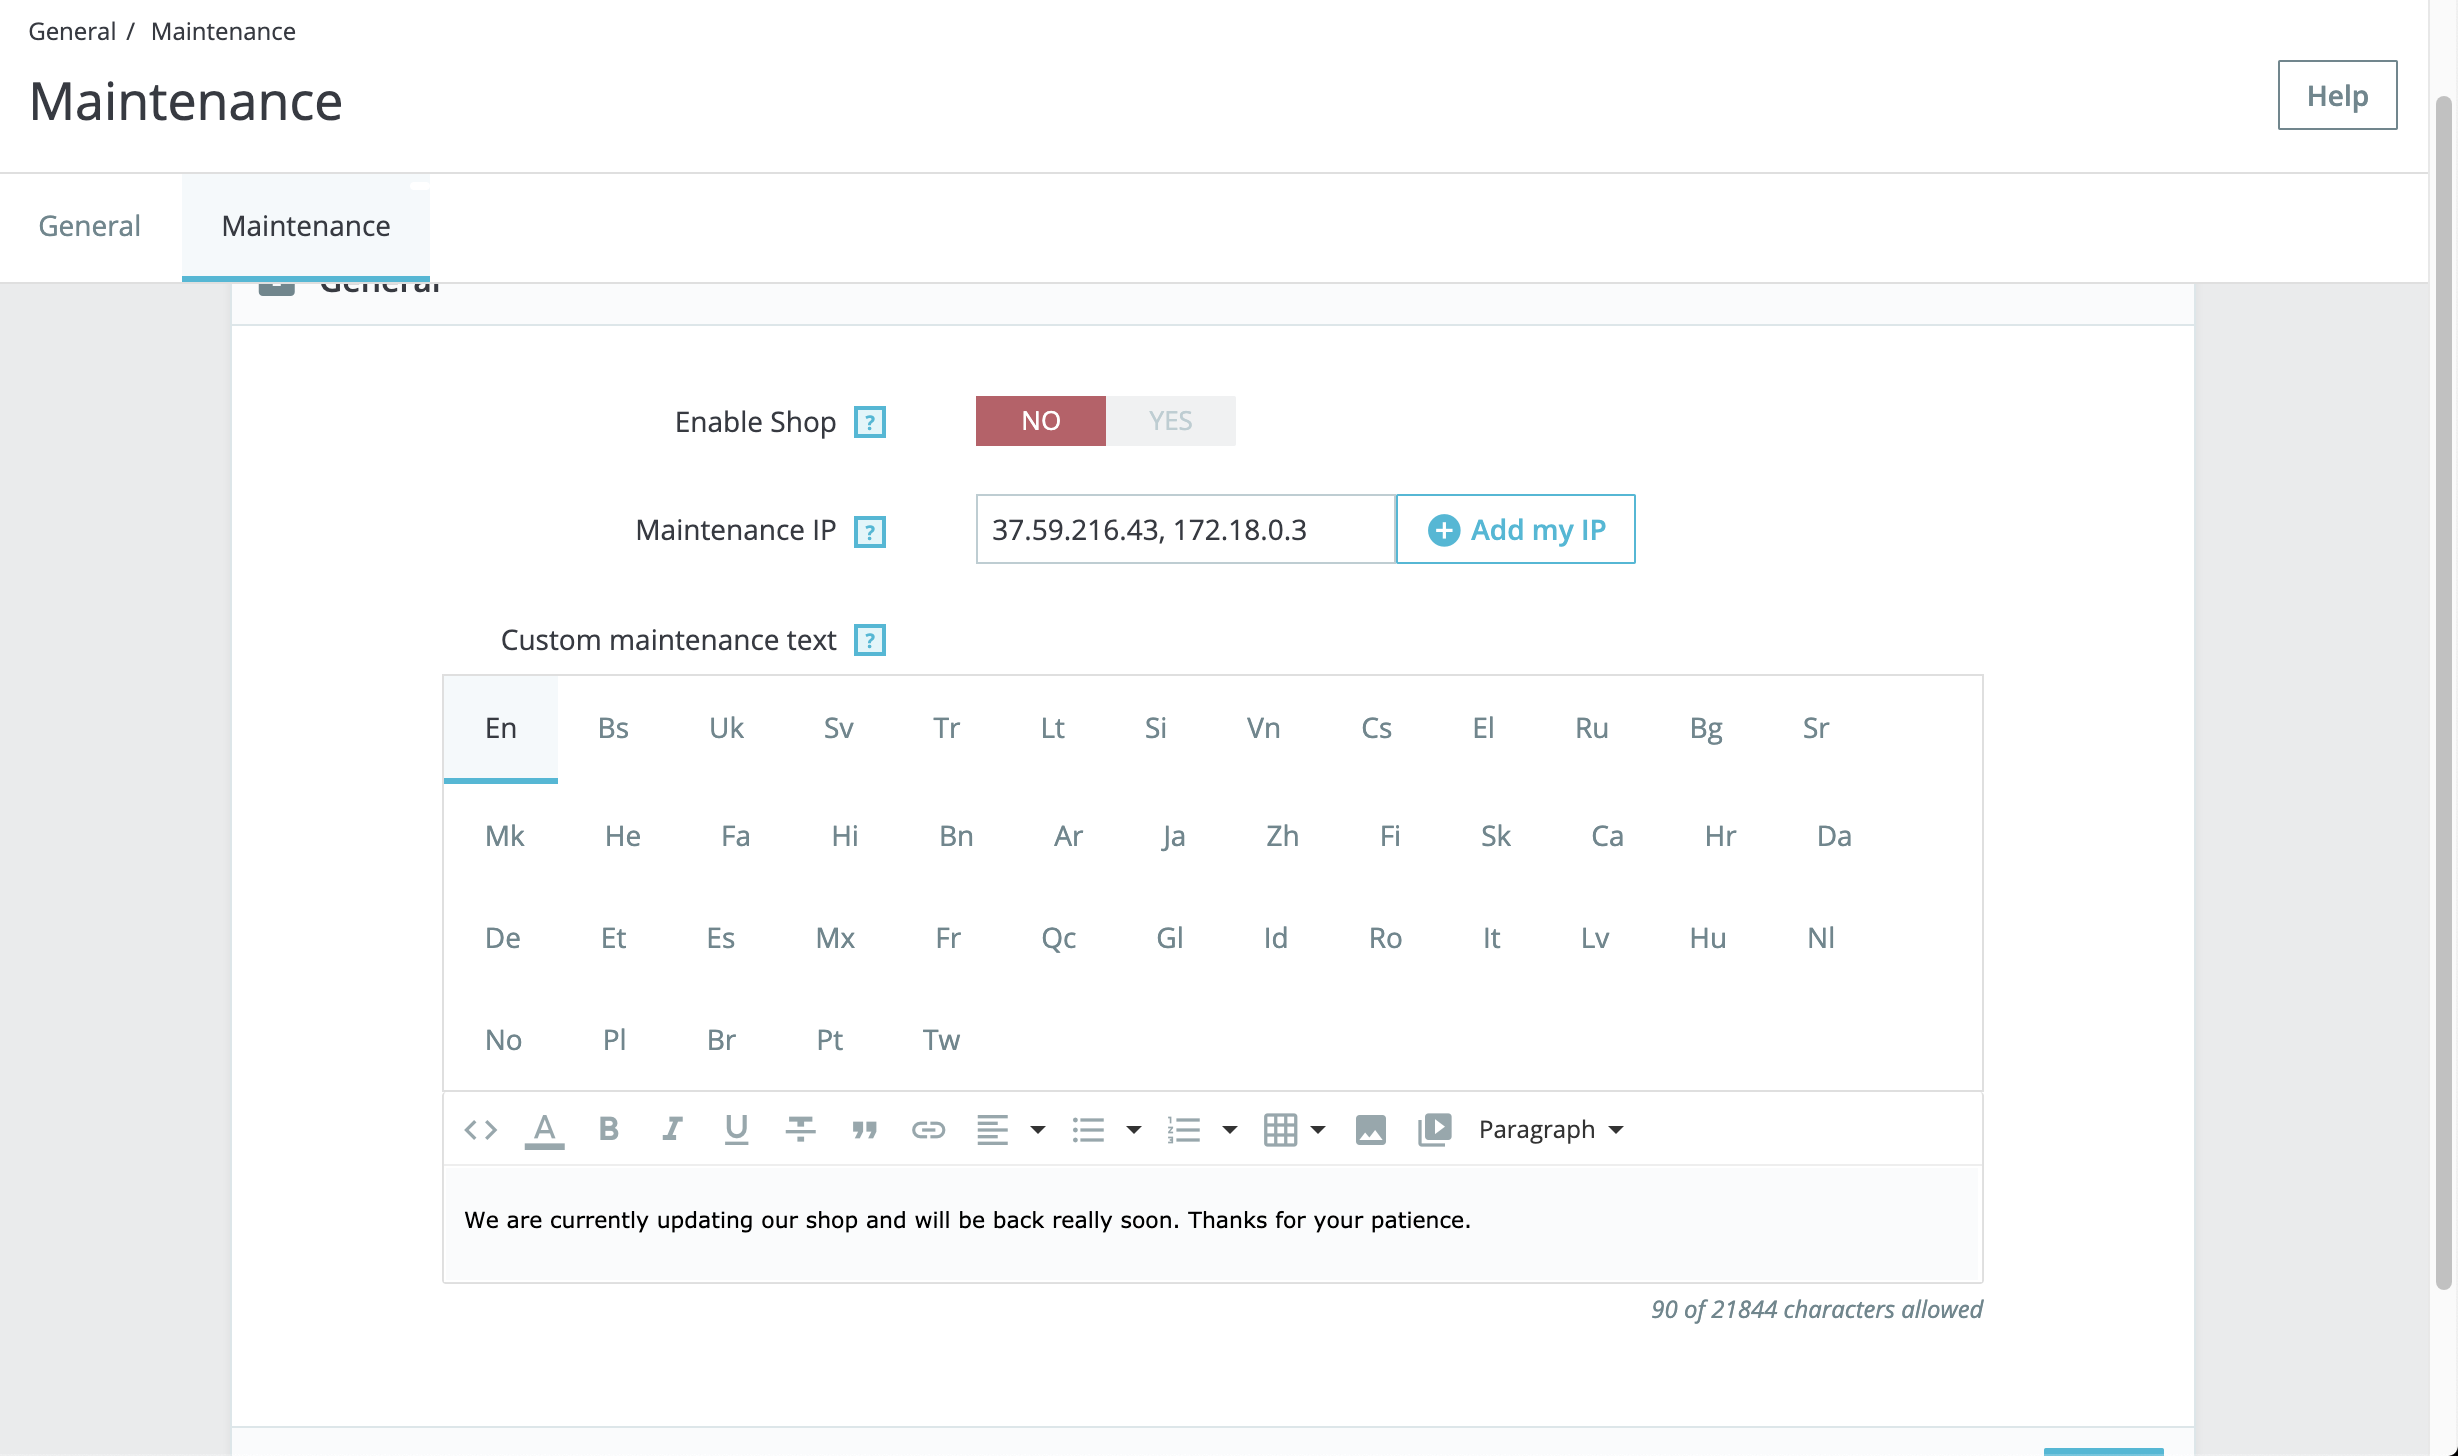2458x1456 pixels.
Task: Apply strikethrough formatting
Action: tap(800, 1130)
